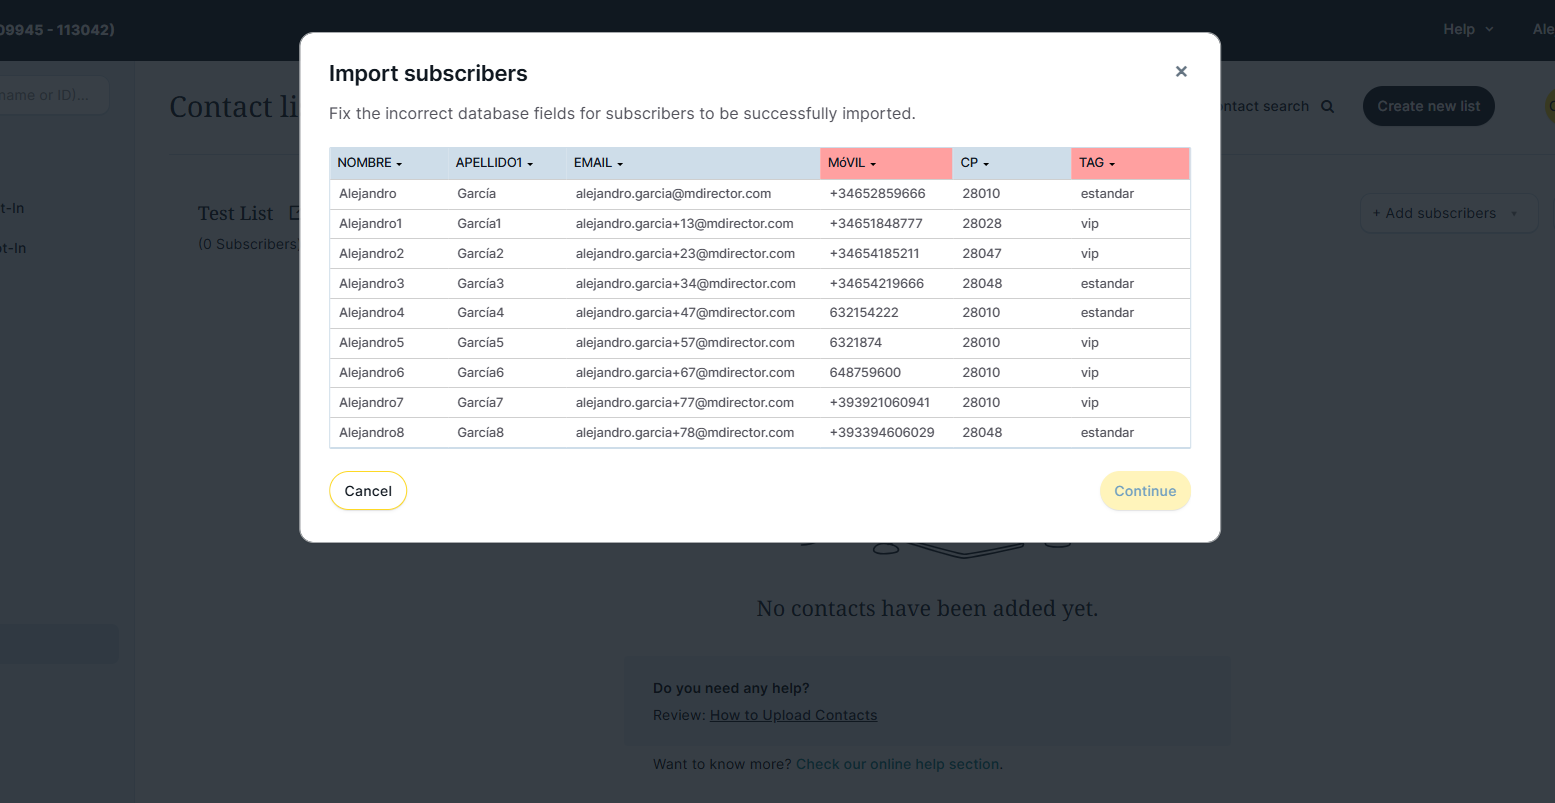The height and width of the screenshot is (803, 1555).
Task: Open the Add subscribers dropdown
Action: tap(1446, 213)
